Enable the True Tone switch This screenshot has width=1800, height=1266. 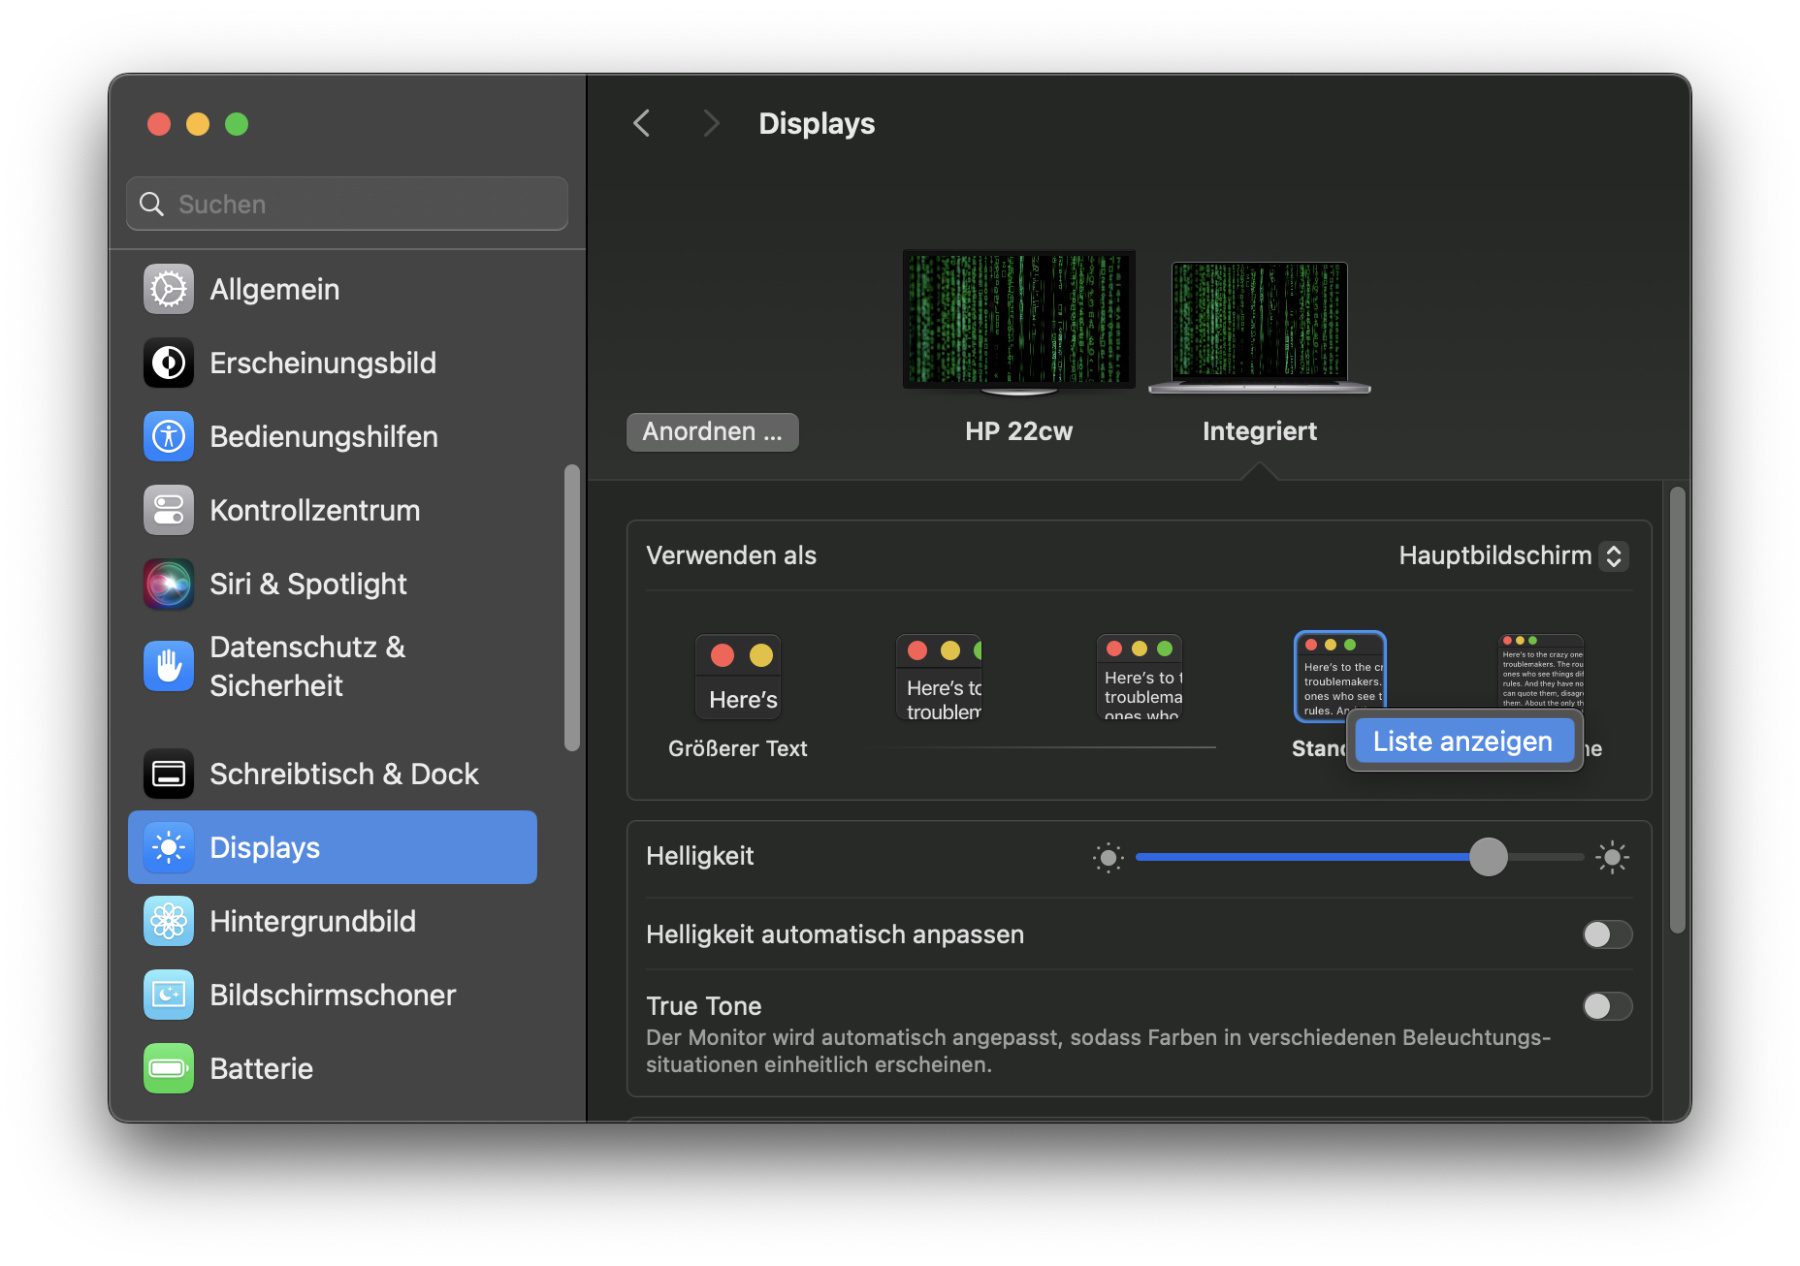tap(1606, 1006)
